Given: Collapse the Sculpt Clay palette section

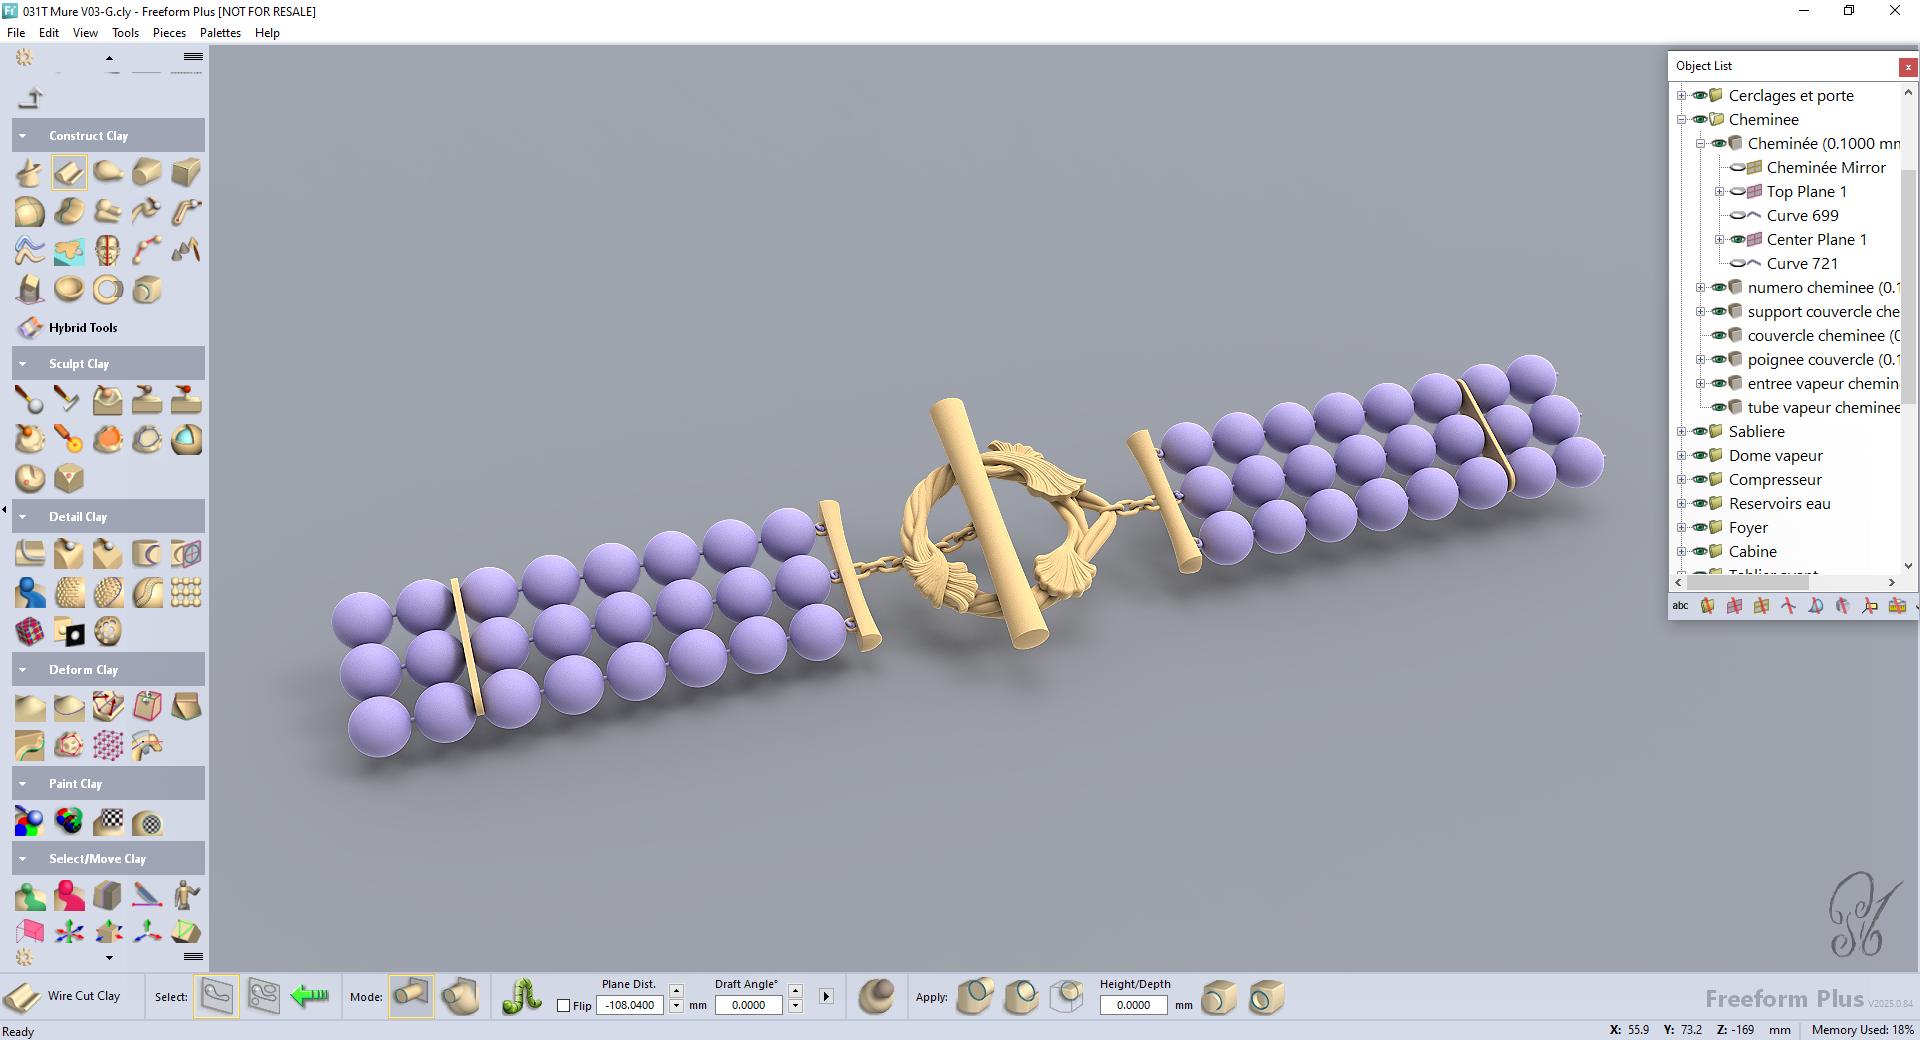Looking at the screenshot, I should point(23,364).
